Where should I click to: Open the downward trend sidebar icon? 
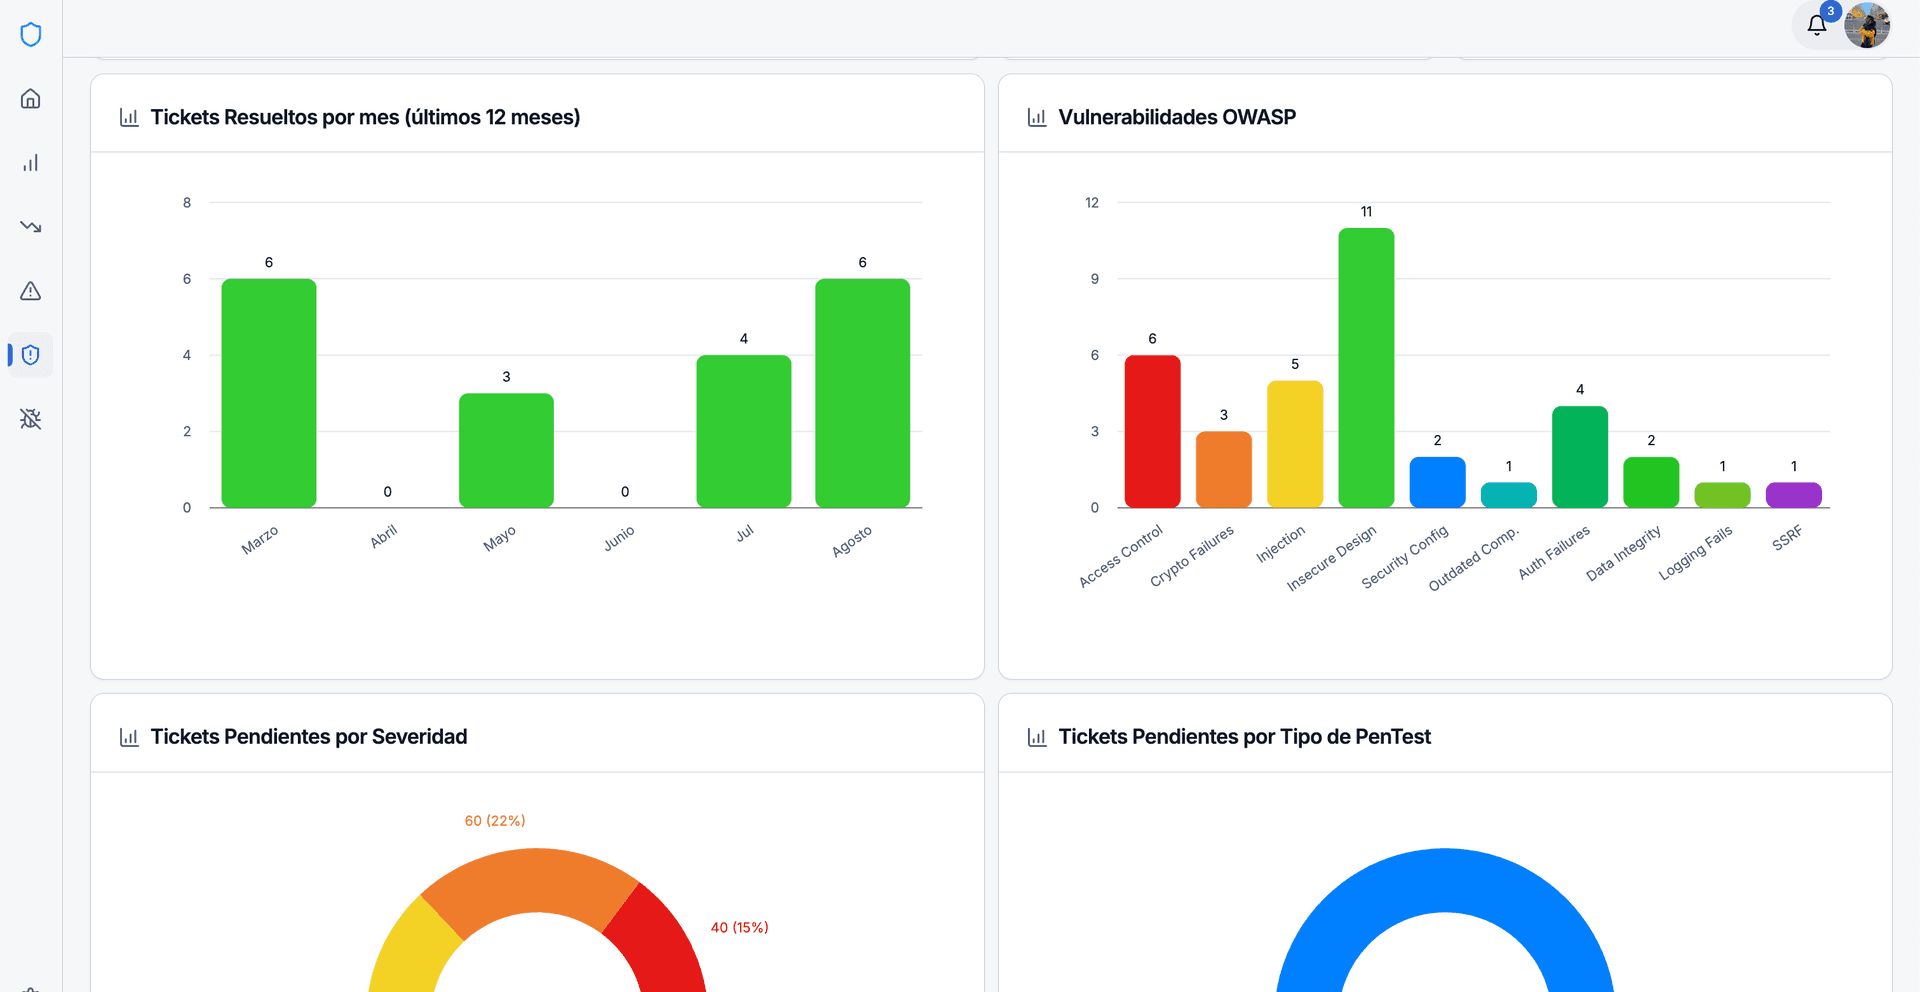[x=31, y=227]
